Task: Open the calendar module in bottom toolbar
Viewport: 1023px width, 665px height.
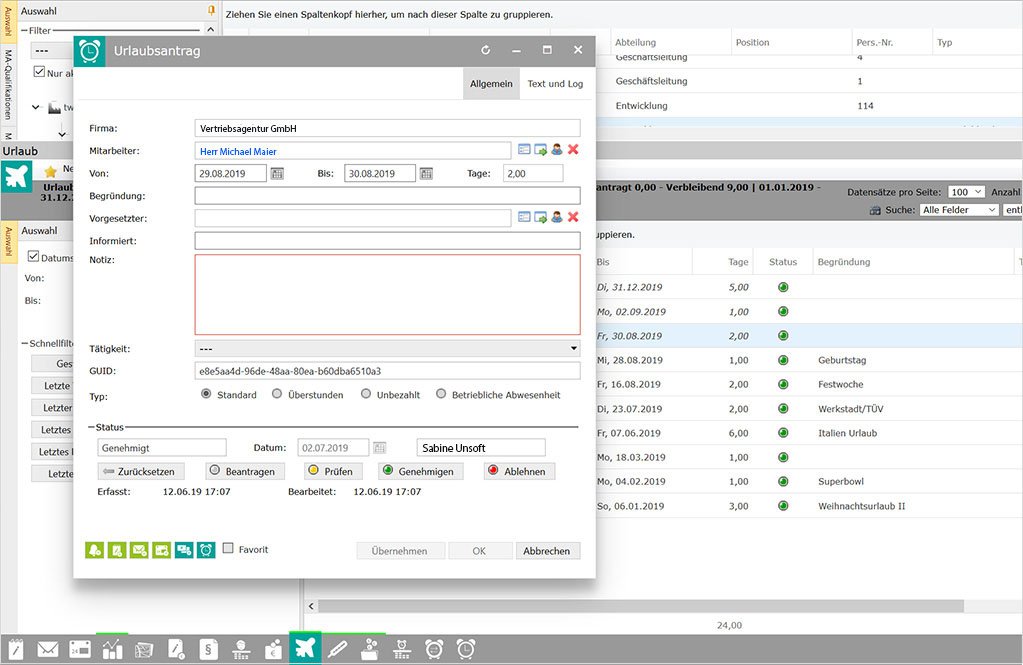Action: (80, 649)
